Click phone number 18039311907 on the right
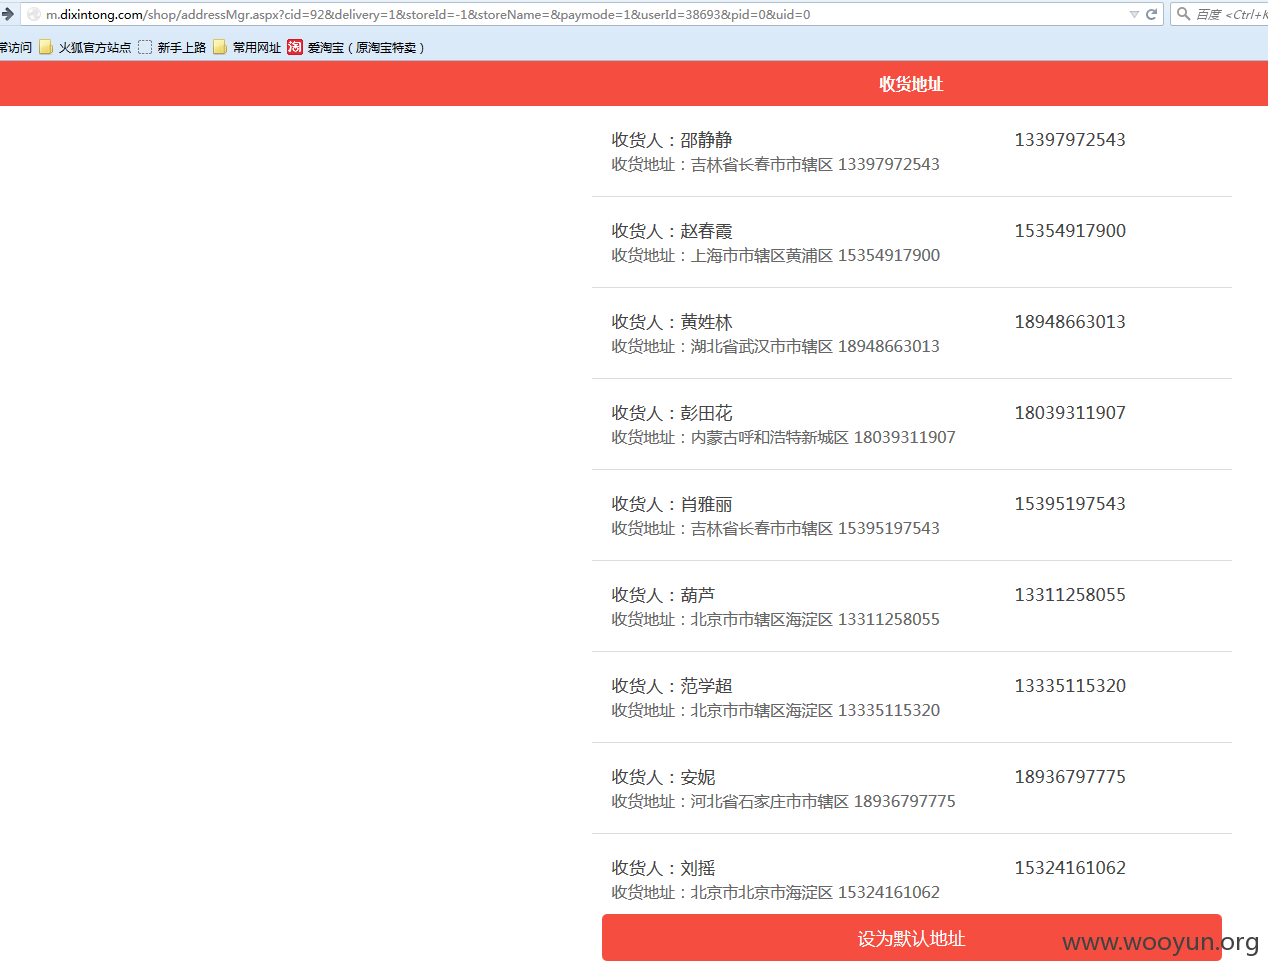The width and height of the screenshot is (1268, 971). click(1070, 413)
